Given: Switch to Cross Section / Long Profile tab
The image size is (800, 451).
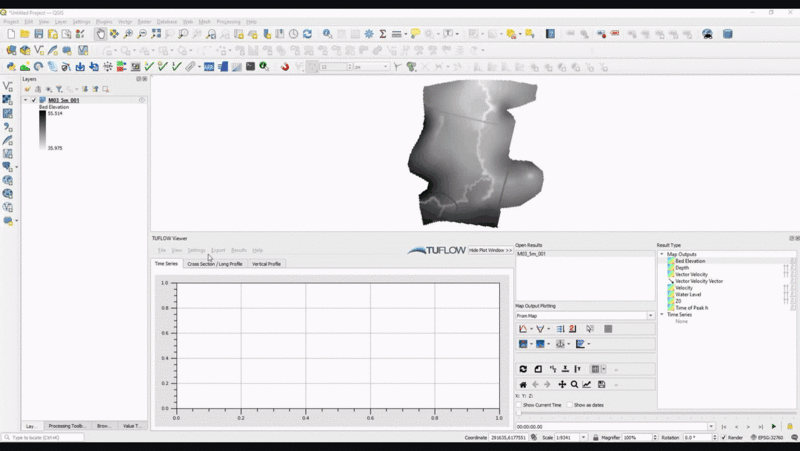Looking at the screenshot, I should click(x=214, y=264).
